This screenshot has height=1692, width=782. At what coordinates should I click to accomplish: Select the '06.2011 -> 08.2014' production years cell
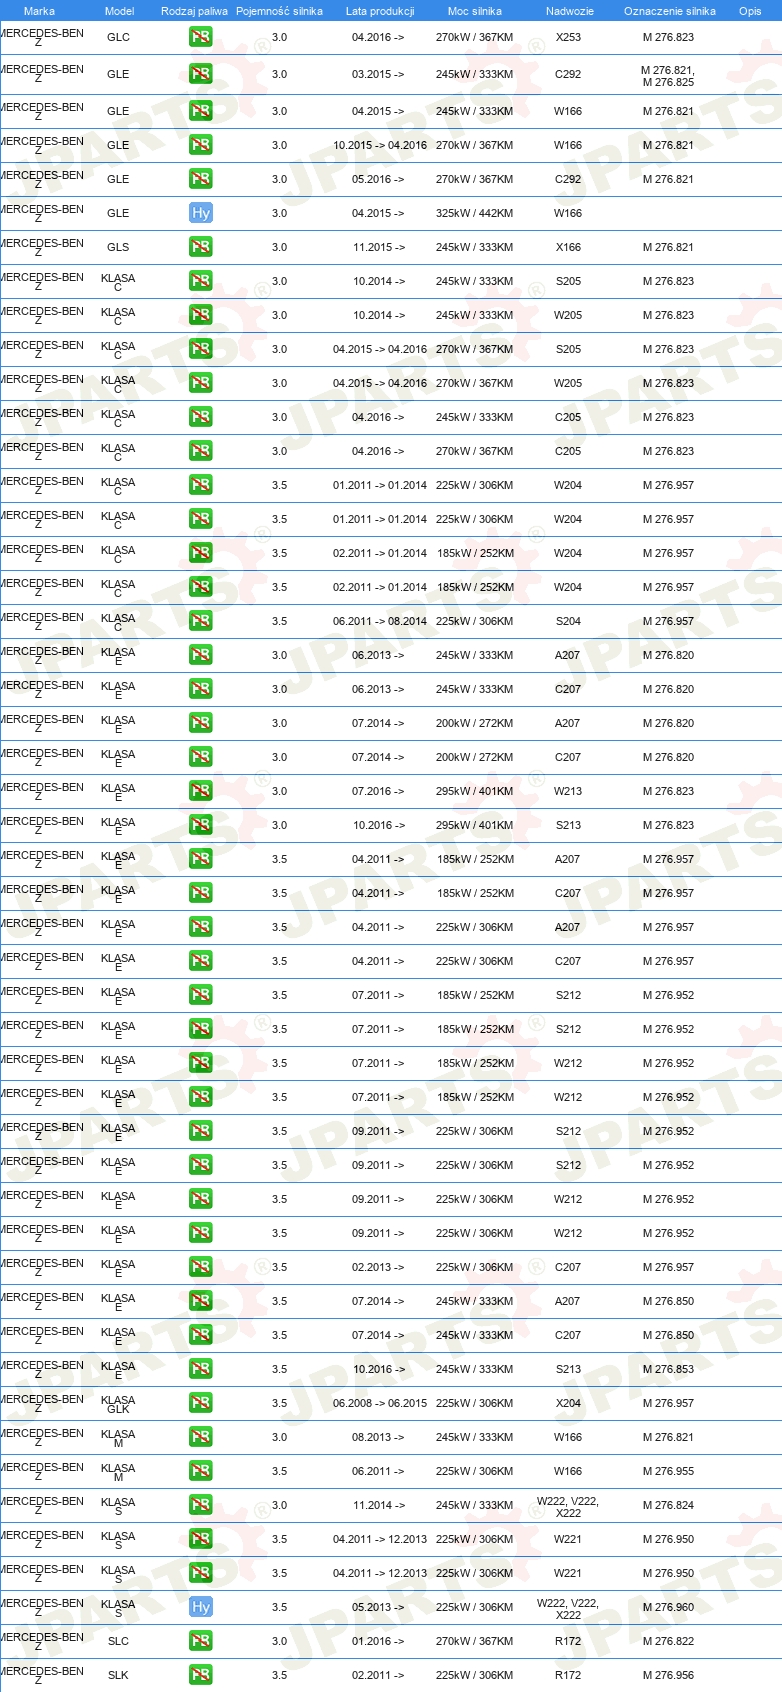pos(380,621)
